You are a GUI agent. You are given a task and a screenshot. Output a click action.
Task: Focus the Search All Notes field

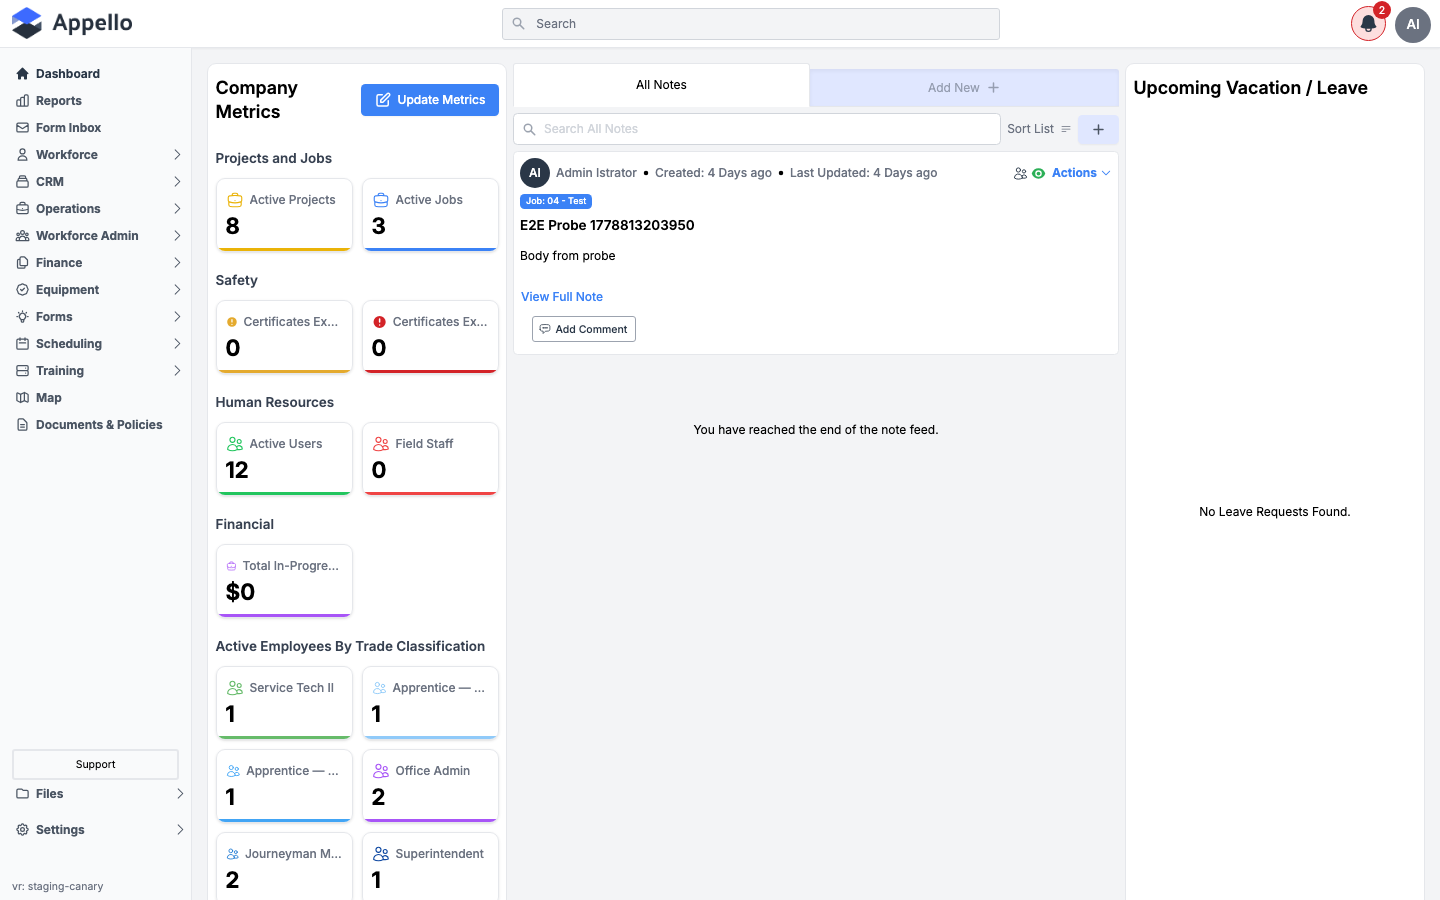coord(757,129)
